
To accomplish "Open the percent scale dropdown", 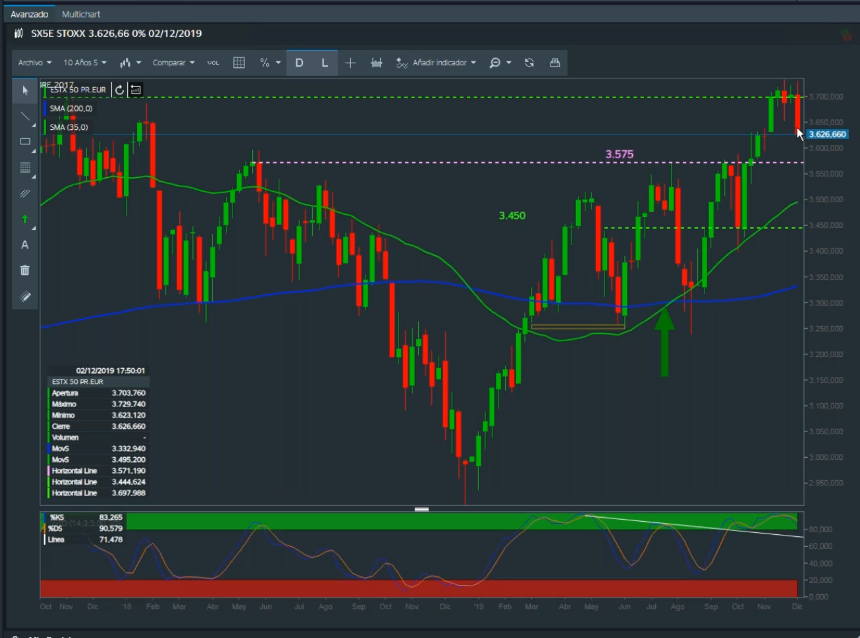I will (x=269, y=63).
